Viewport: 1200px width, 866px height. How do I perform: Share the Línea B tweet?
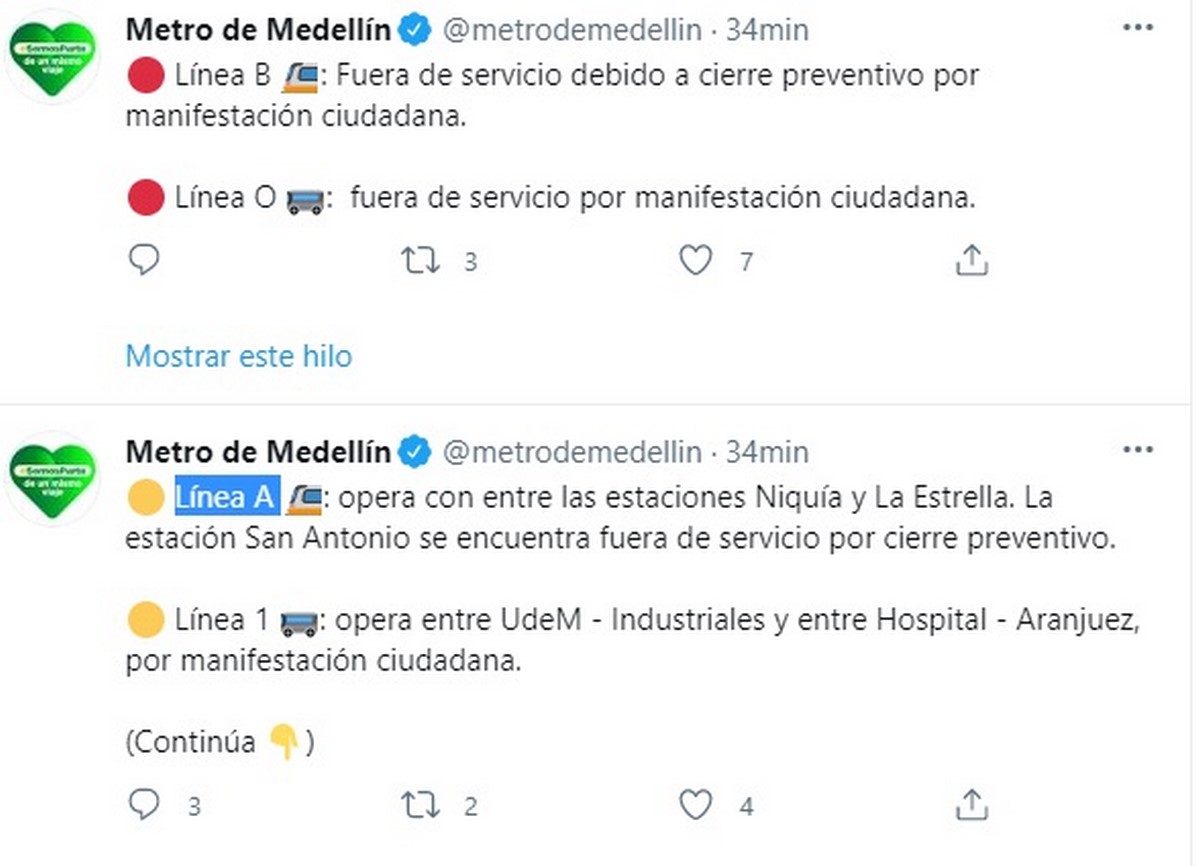coord(971,261)
